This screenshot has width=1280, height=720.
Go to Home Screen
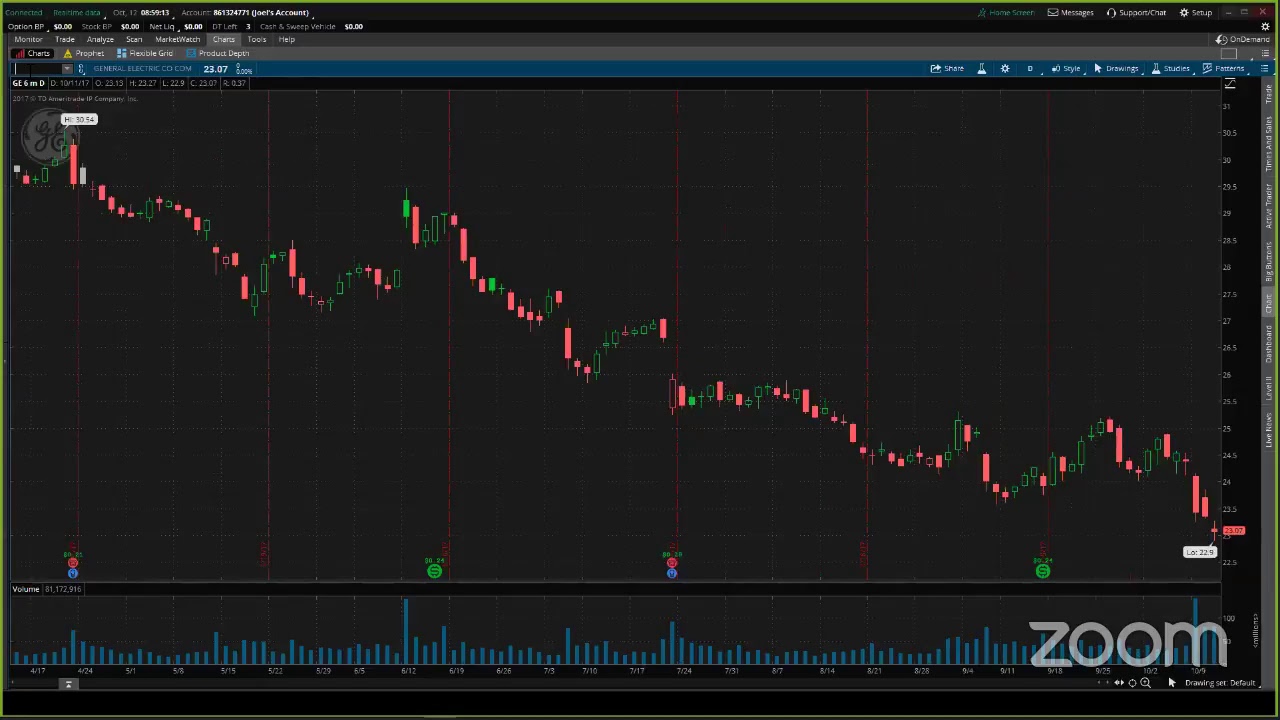tap(1006, 12)
